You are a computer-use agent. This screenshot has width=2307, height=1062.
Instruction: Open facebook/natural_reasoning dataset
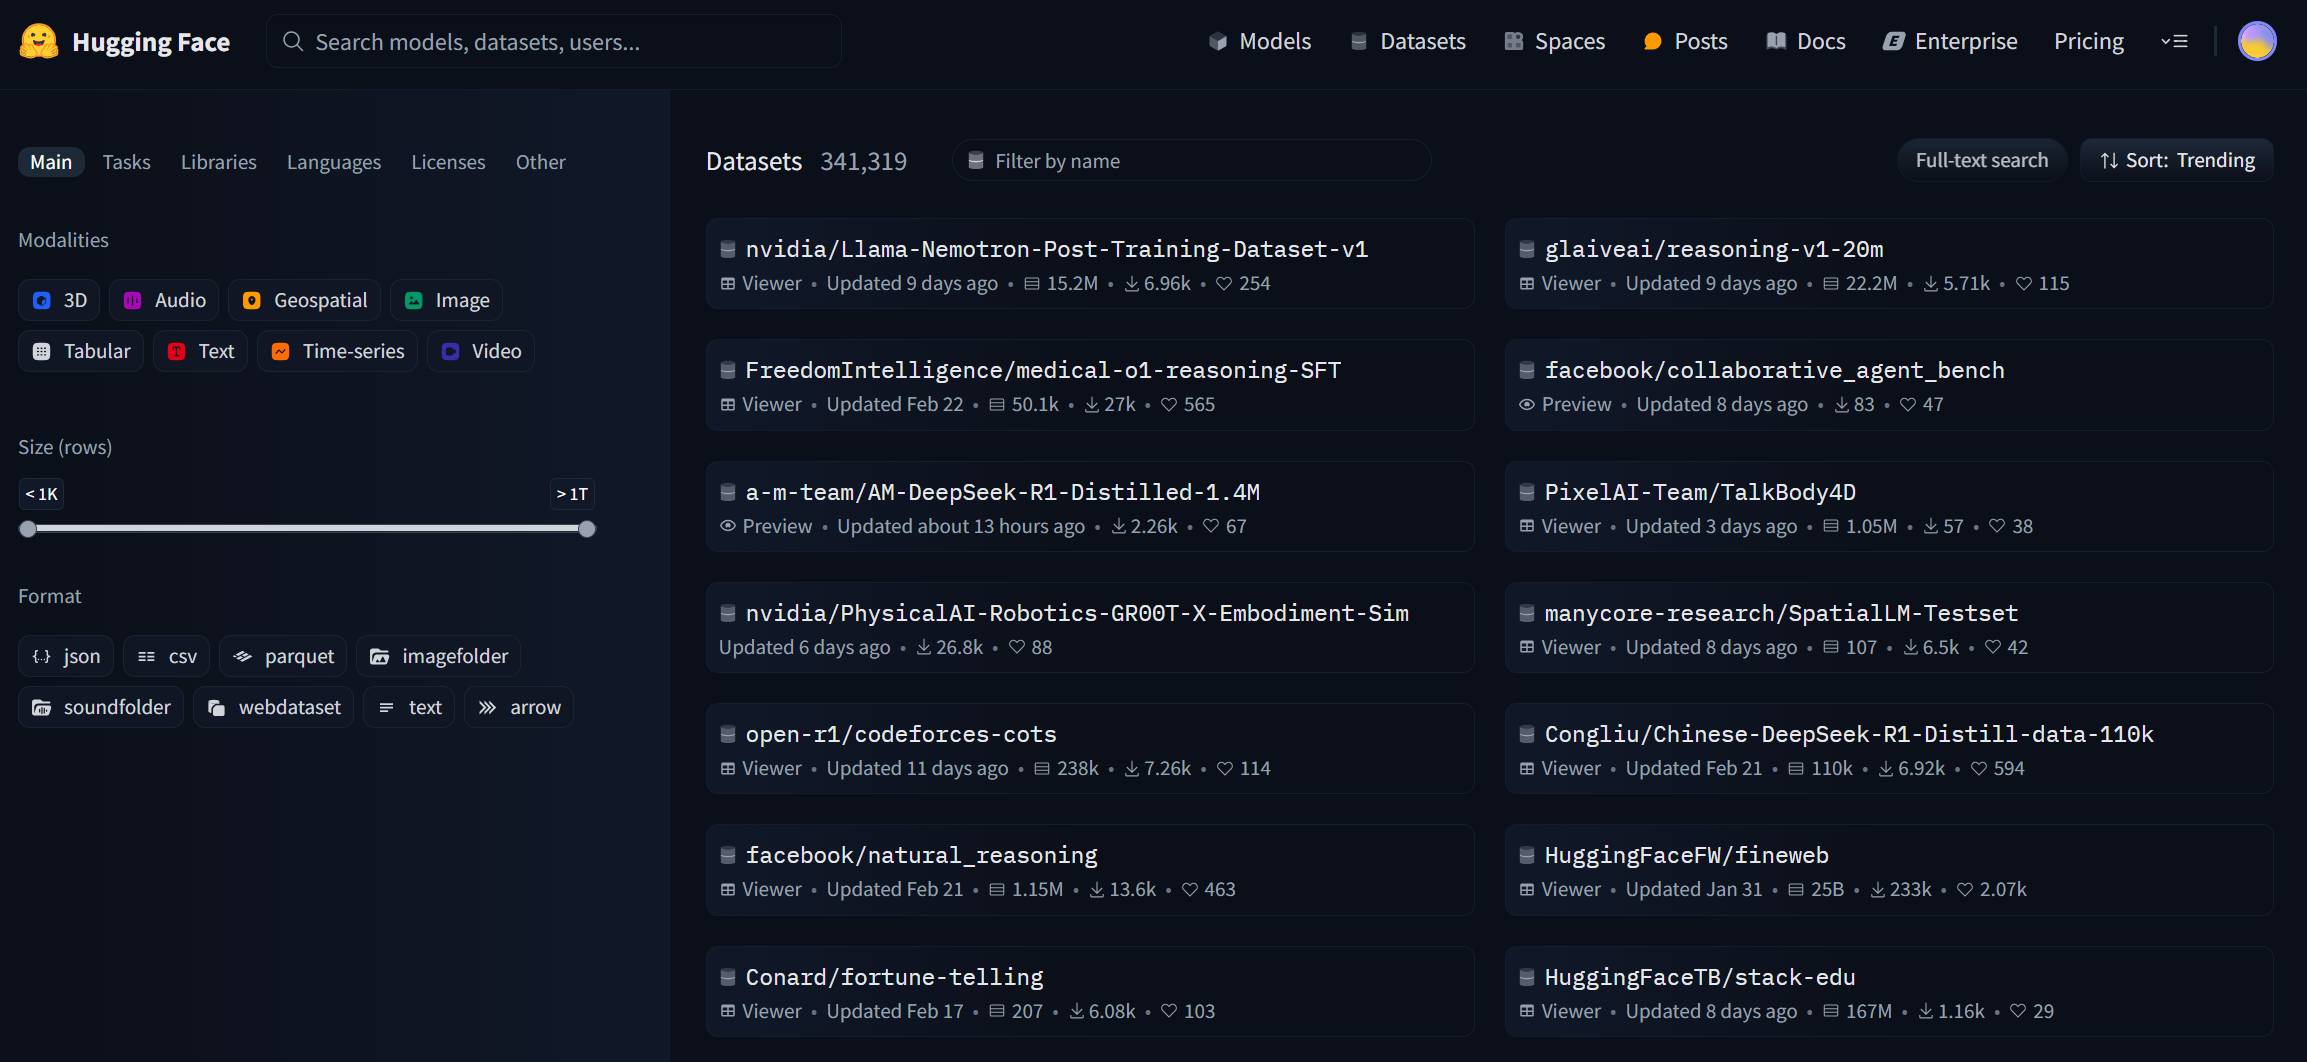coord(1090,870)
